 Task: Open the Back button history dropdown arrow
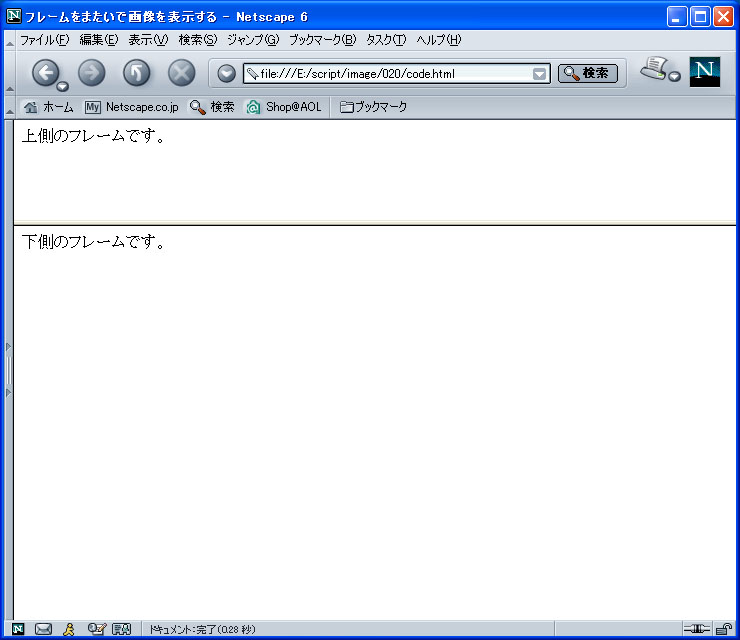coord(62,86)
